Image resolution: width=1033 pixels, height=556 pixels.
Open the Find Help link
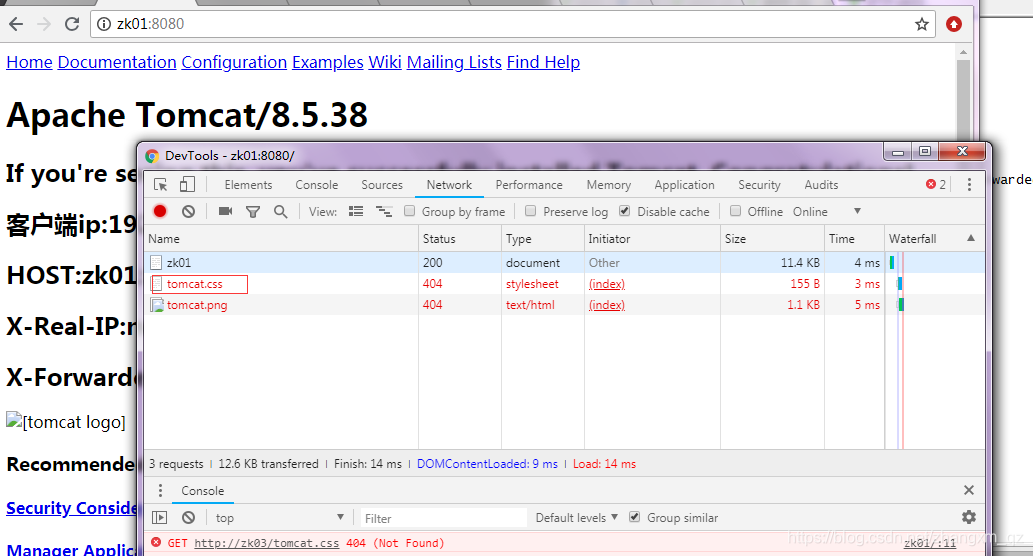[x=544, y=62]
